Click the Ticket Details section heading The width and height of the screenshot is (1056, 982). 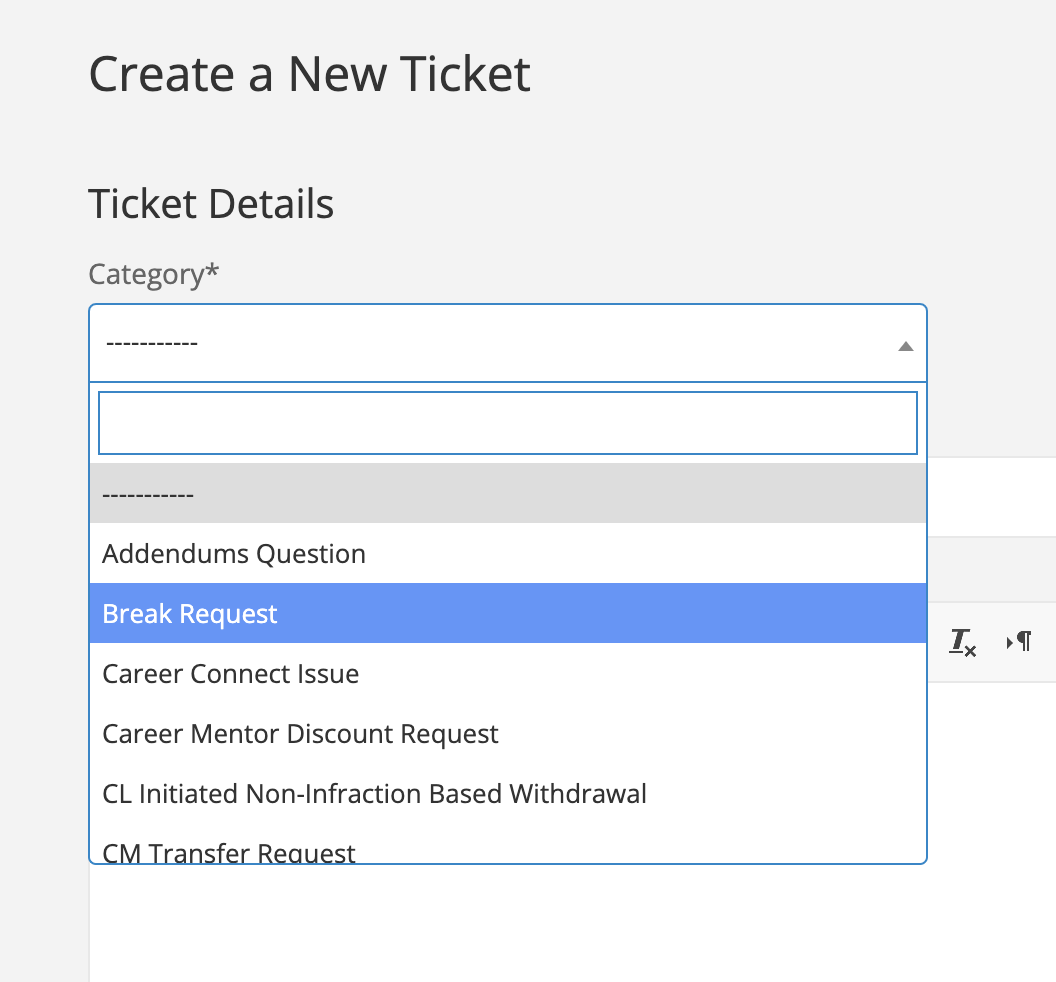pos(211,204)
